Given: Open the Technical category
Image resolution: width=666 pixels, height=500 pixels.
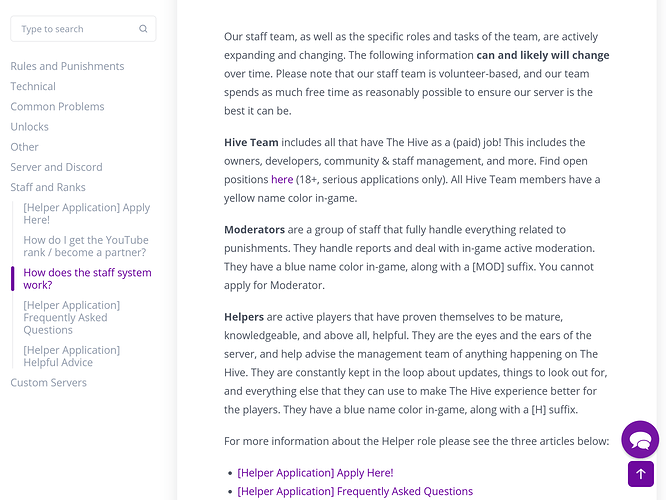Looking at the screenshot, I should click(33, 86).
